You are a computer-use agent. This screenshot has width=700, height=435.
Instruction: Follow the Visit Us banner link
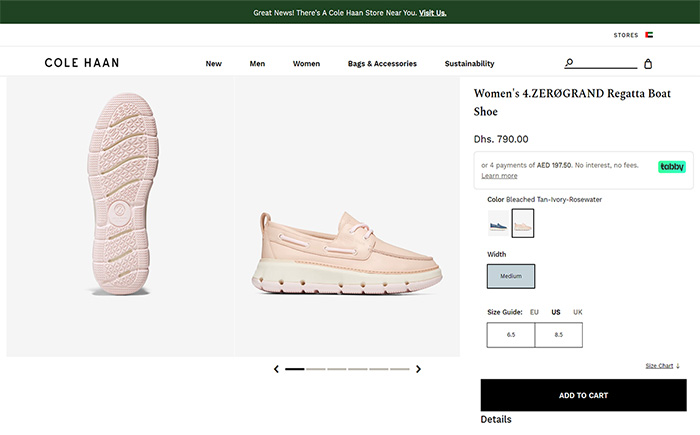pos(433,13)
